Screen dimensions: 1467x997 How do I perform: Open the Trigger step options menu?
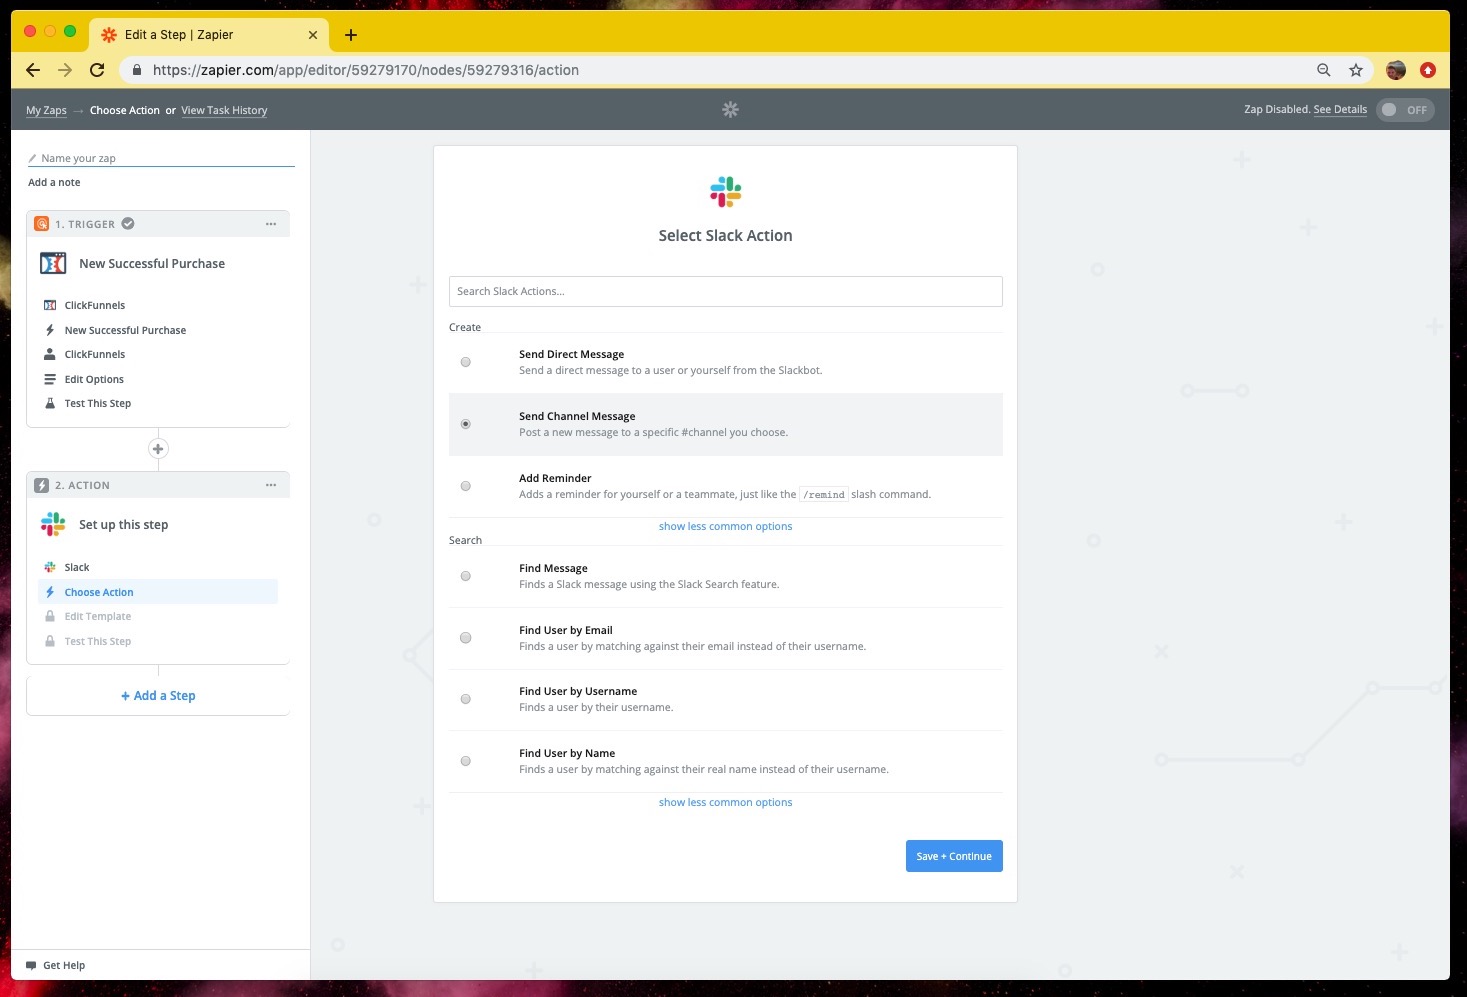tap(271, 224)
